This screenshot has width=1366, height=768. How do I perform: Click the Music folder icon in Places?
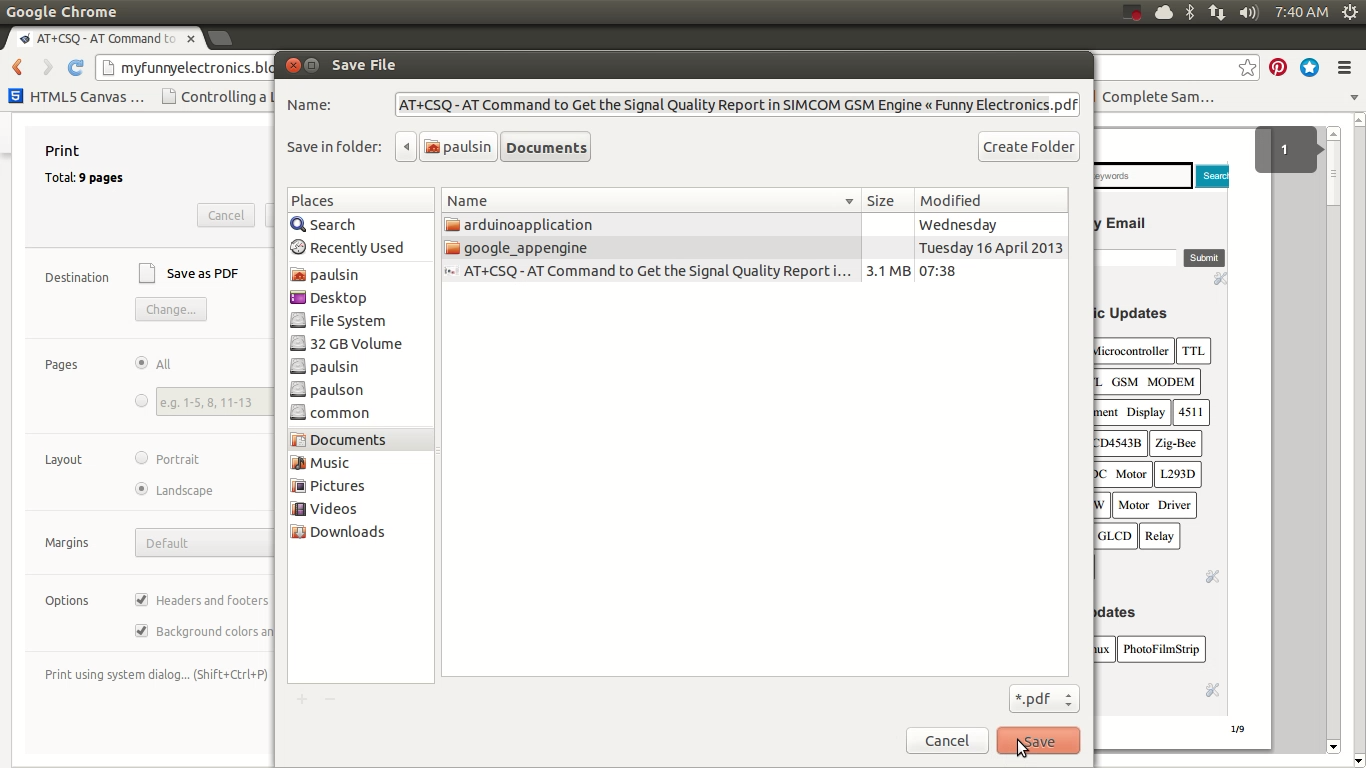tap(298, 463)
